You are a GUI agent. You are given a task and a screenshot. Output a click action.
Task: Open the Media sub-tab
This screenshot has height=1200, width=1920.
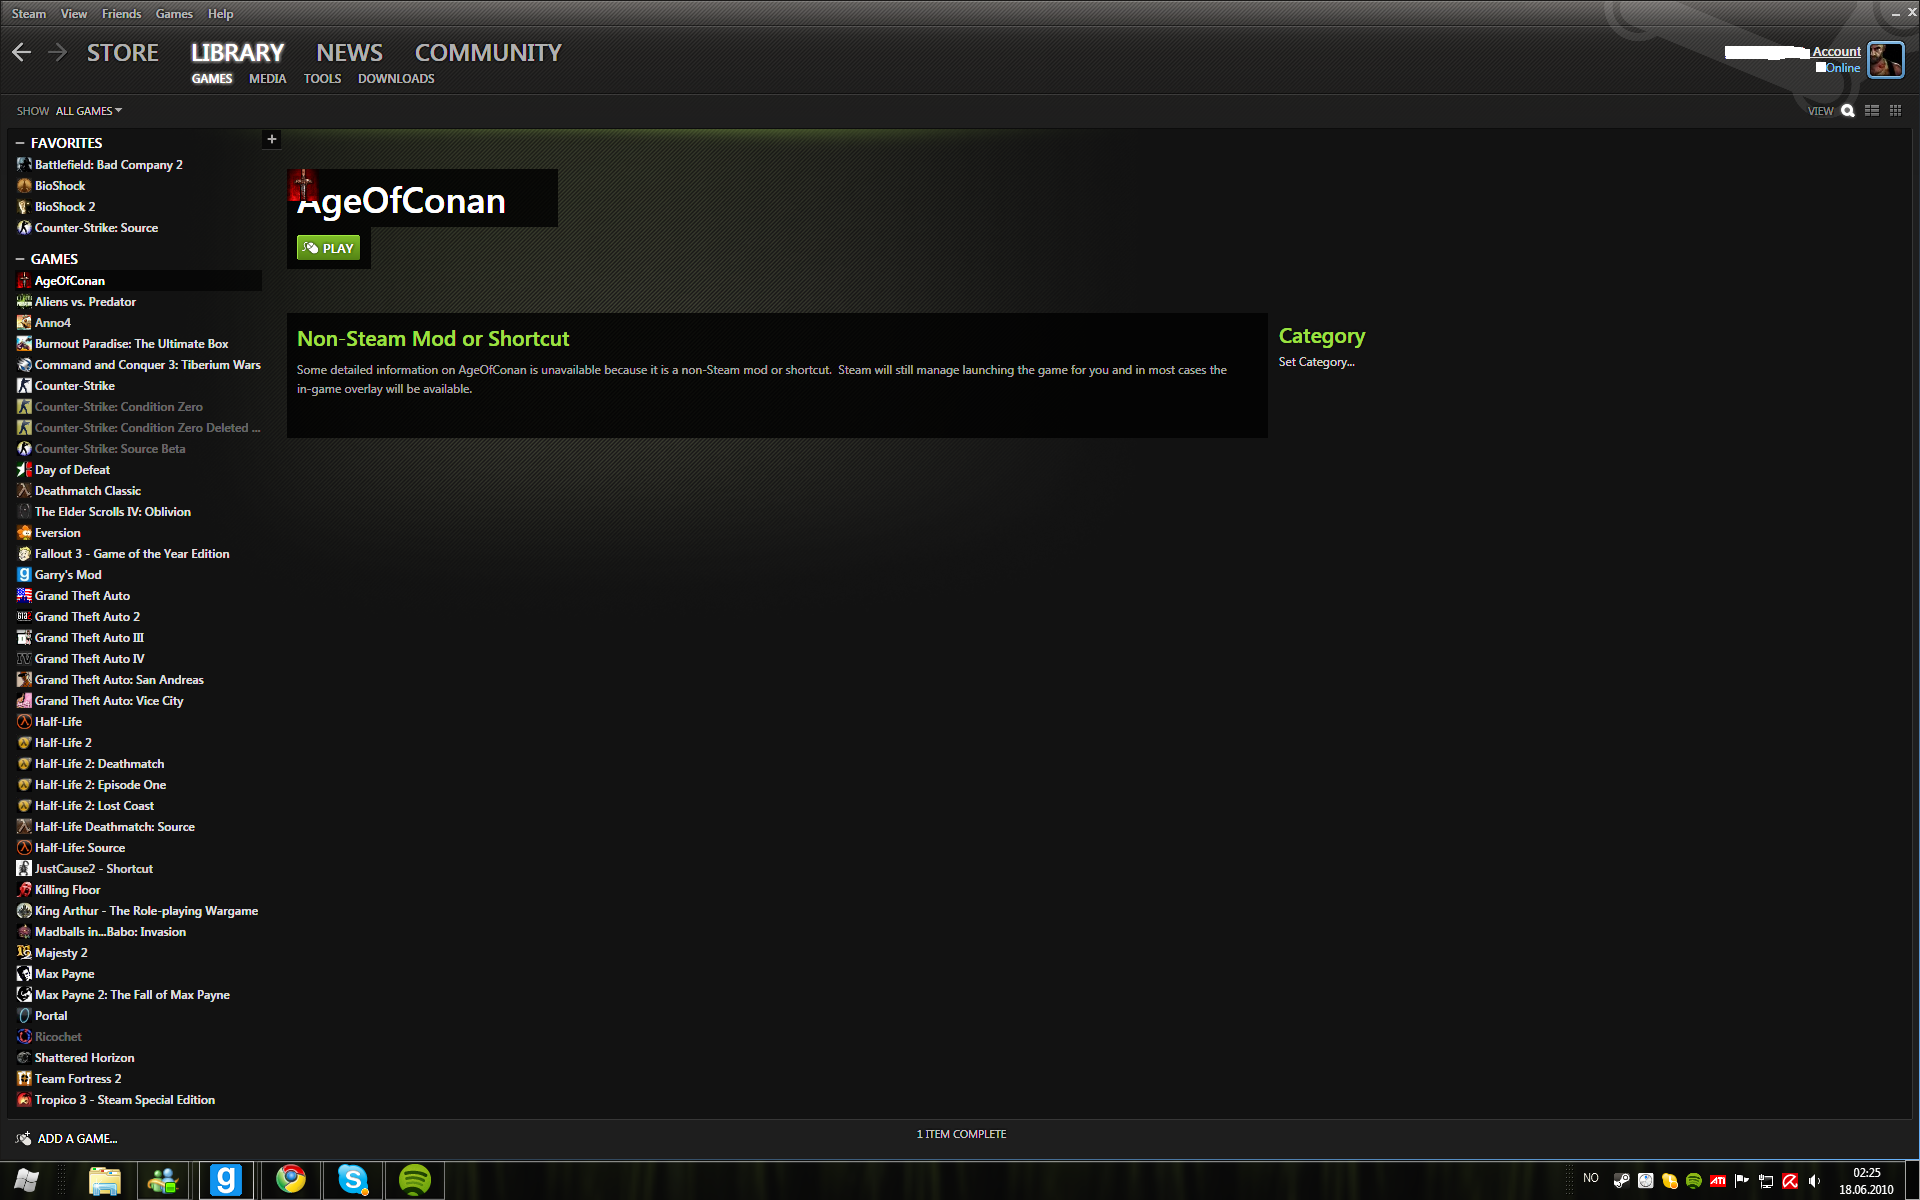(x=267, y=79)
